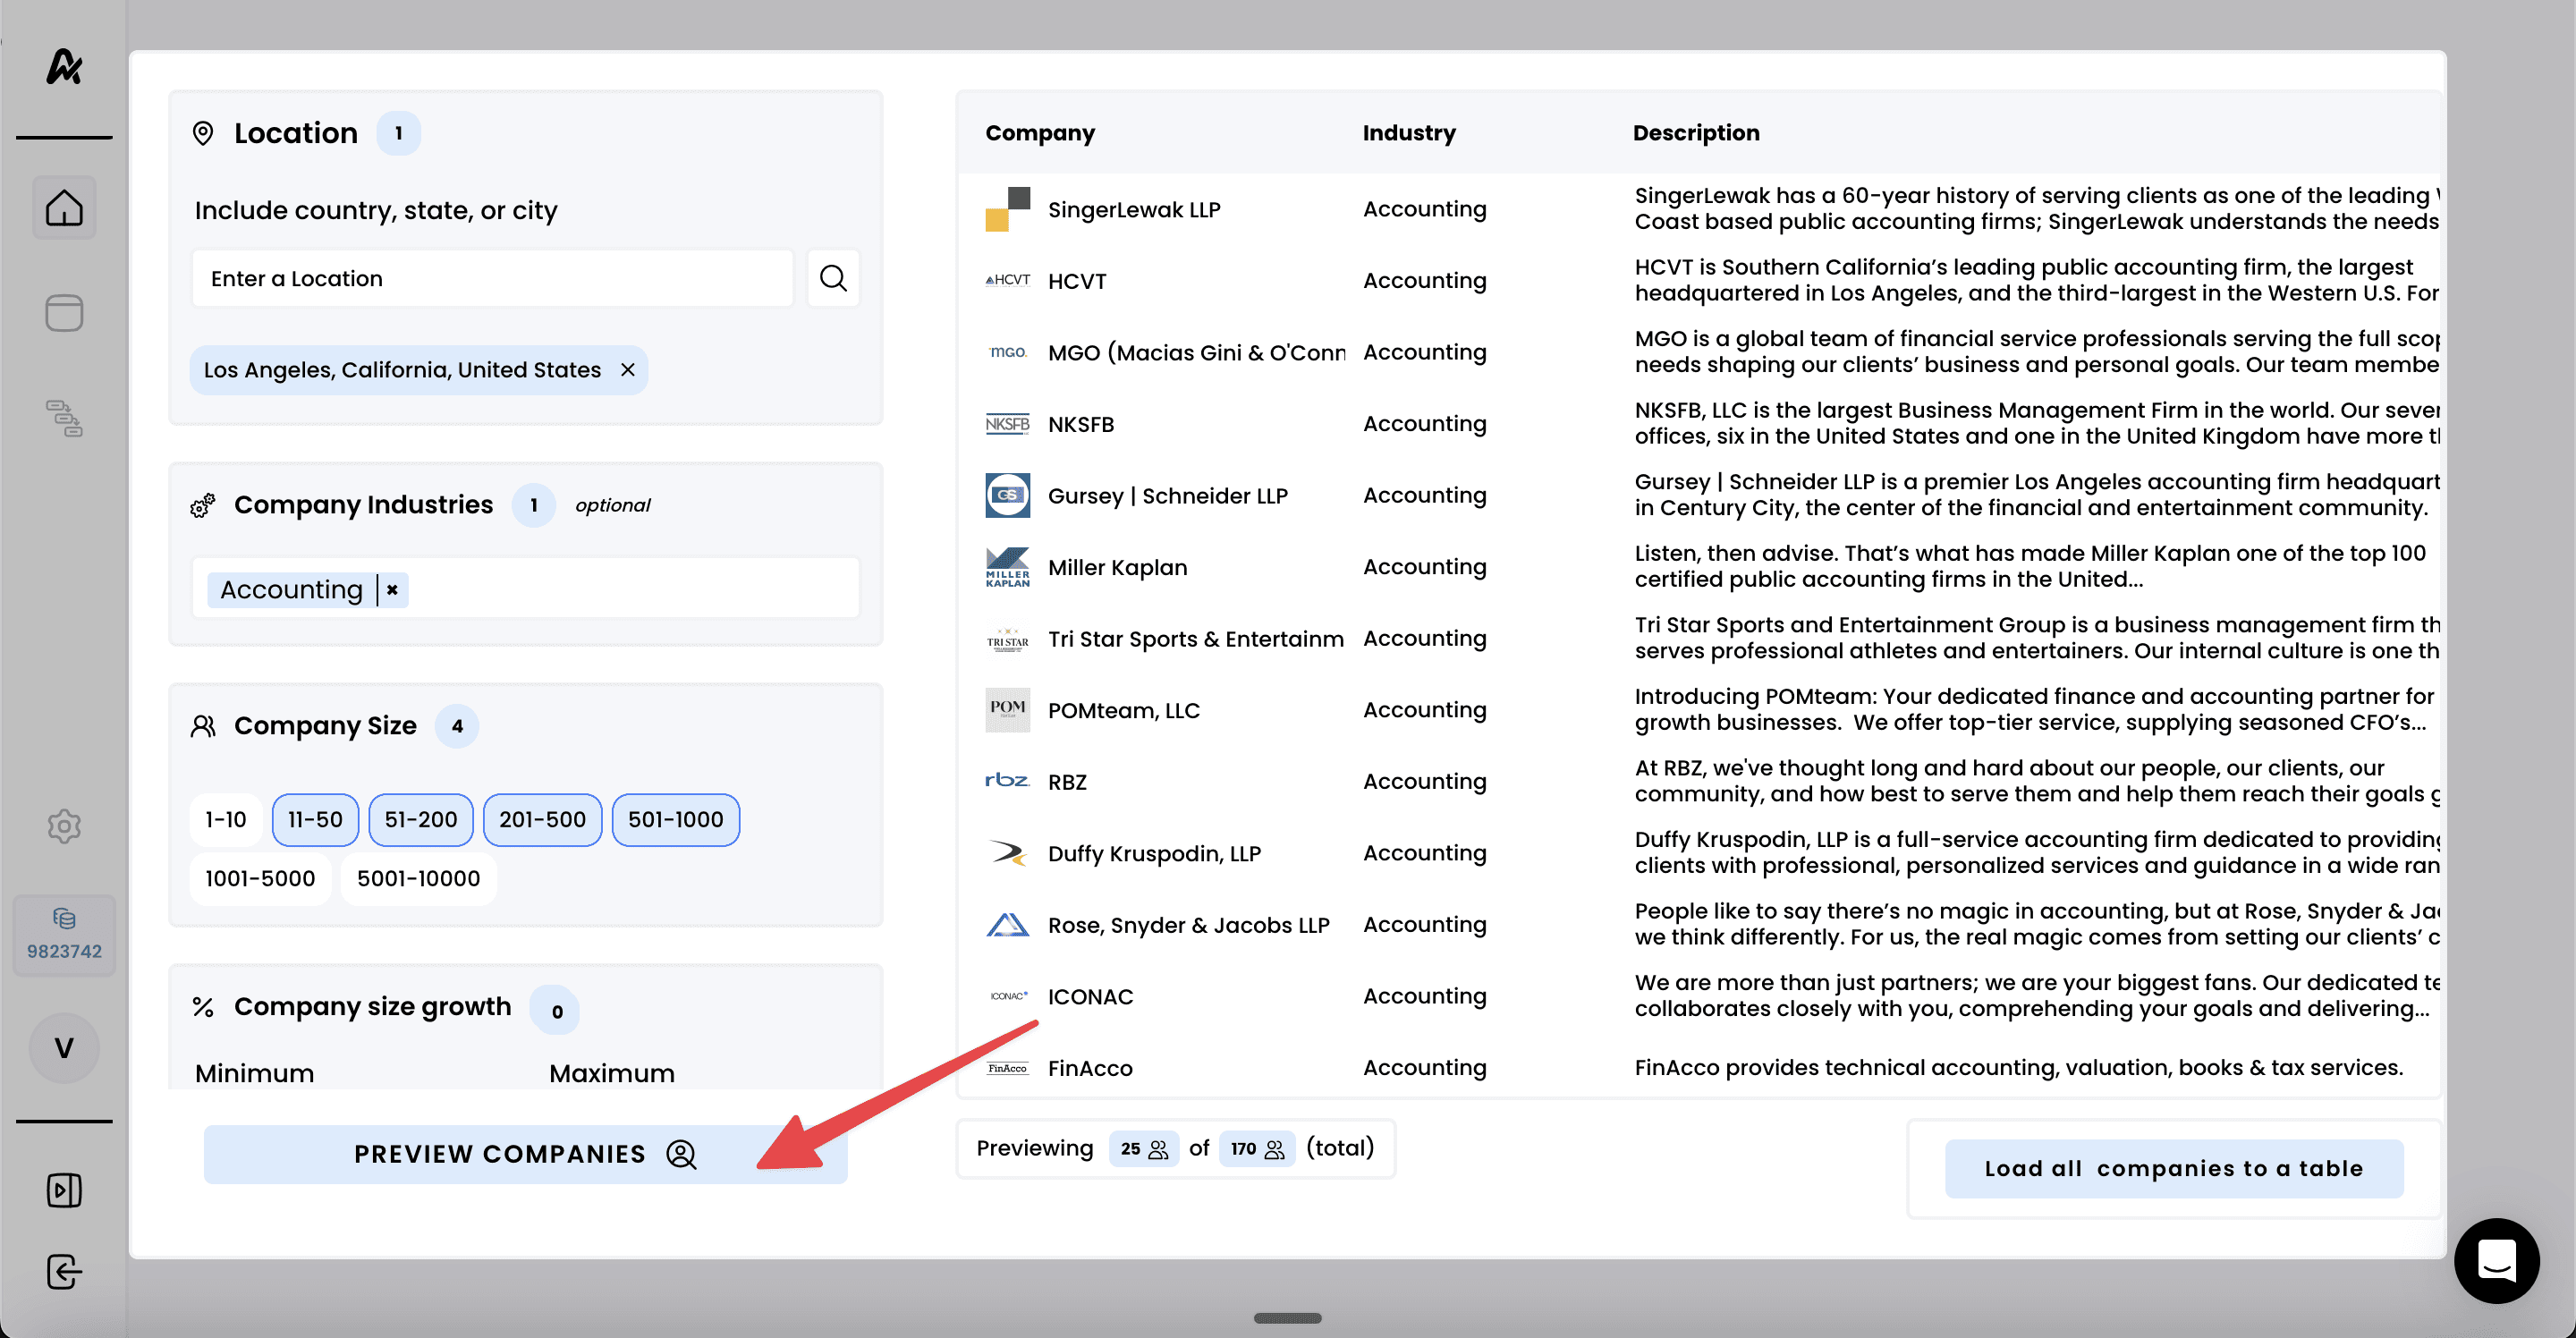2576x1338 pixels.
Task: Click the location search magnifier icon
Action: click(833, 278)
